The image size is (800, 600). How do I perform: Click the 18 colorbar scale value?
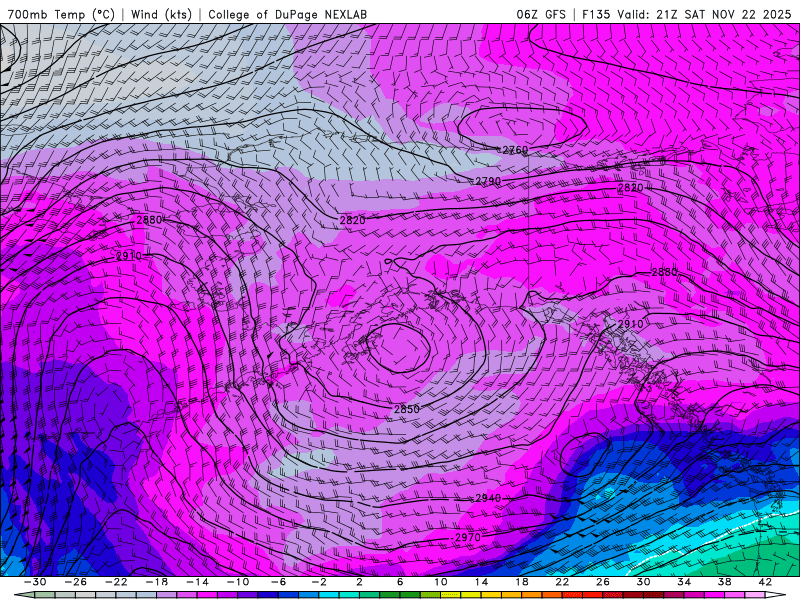click(x=522, y=582)
